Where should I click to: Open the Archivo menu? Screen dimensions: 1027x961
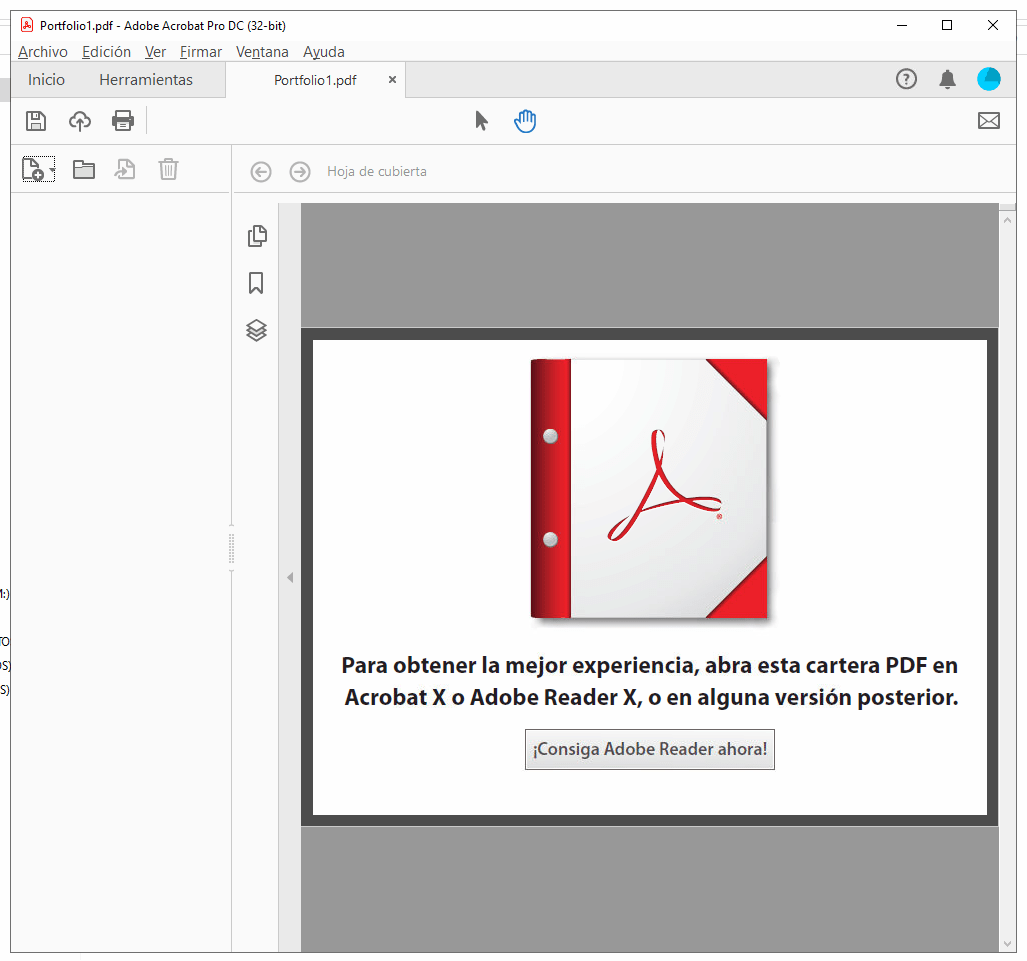(x=43, y=51)
